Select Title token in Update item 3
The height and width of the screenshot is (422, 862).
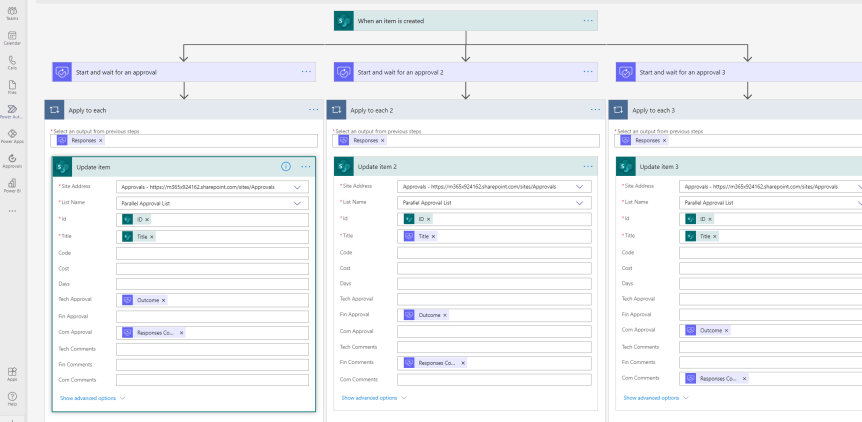[701, 236]
